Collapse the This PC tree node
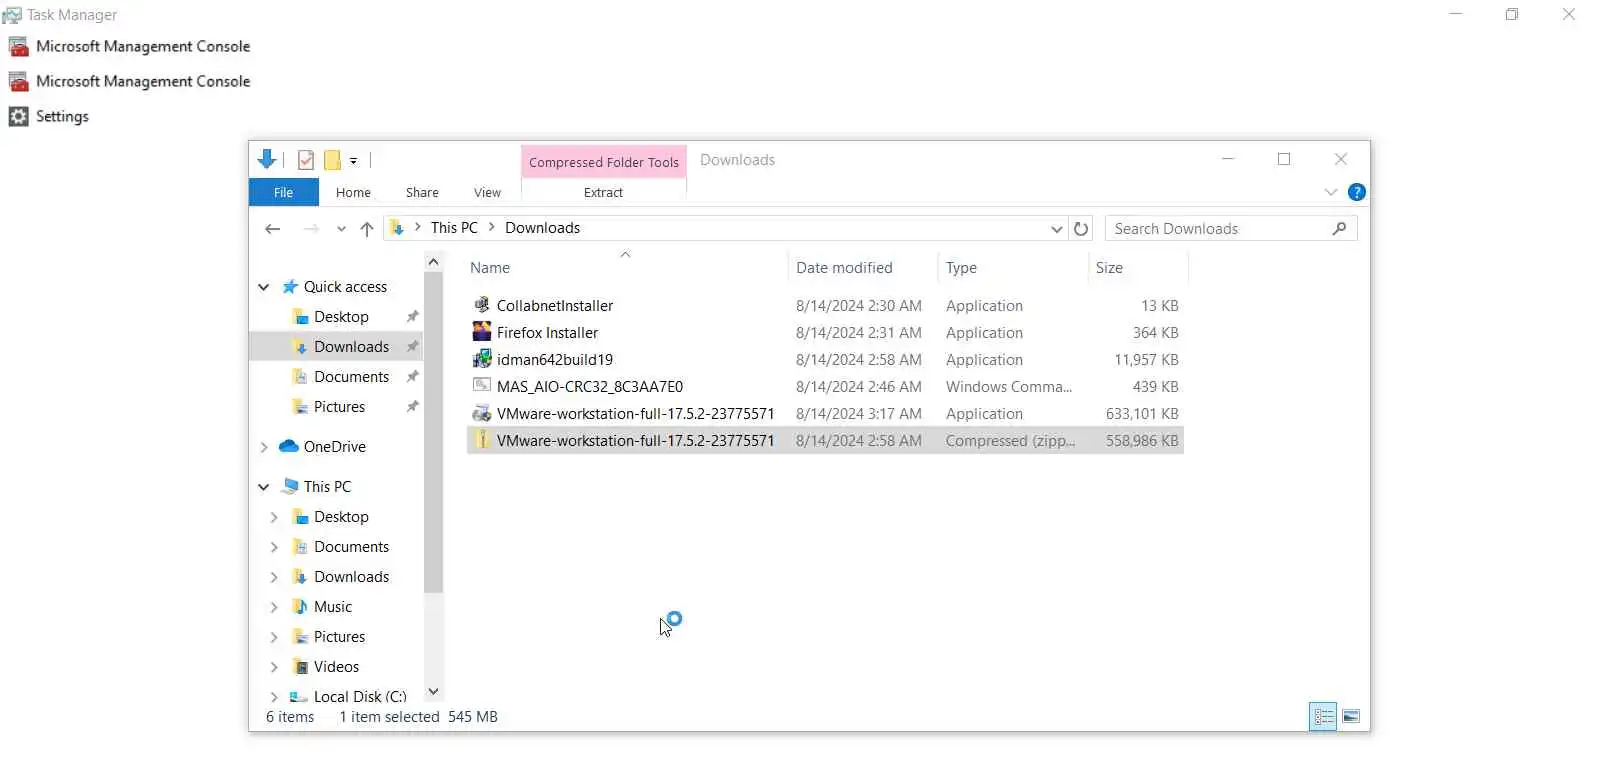Image resolution: width=1600 pixels, height=767 pixels. coord(264,487)
